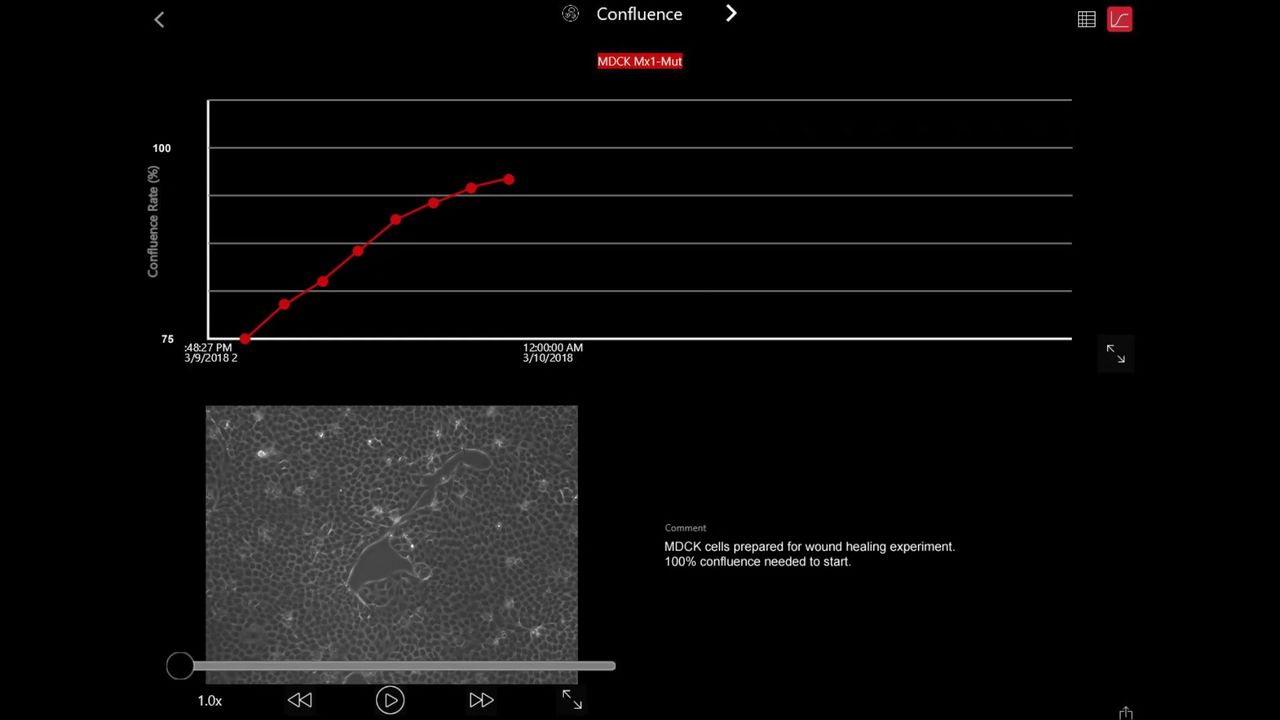Select the last data point on curve
The width and height of the screenshot is (1280, 720).
tap(509, 180)
